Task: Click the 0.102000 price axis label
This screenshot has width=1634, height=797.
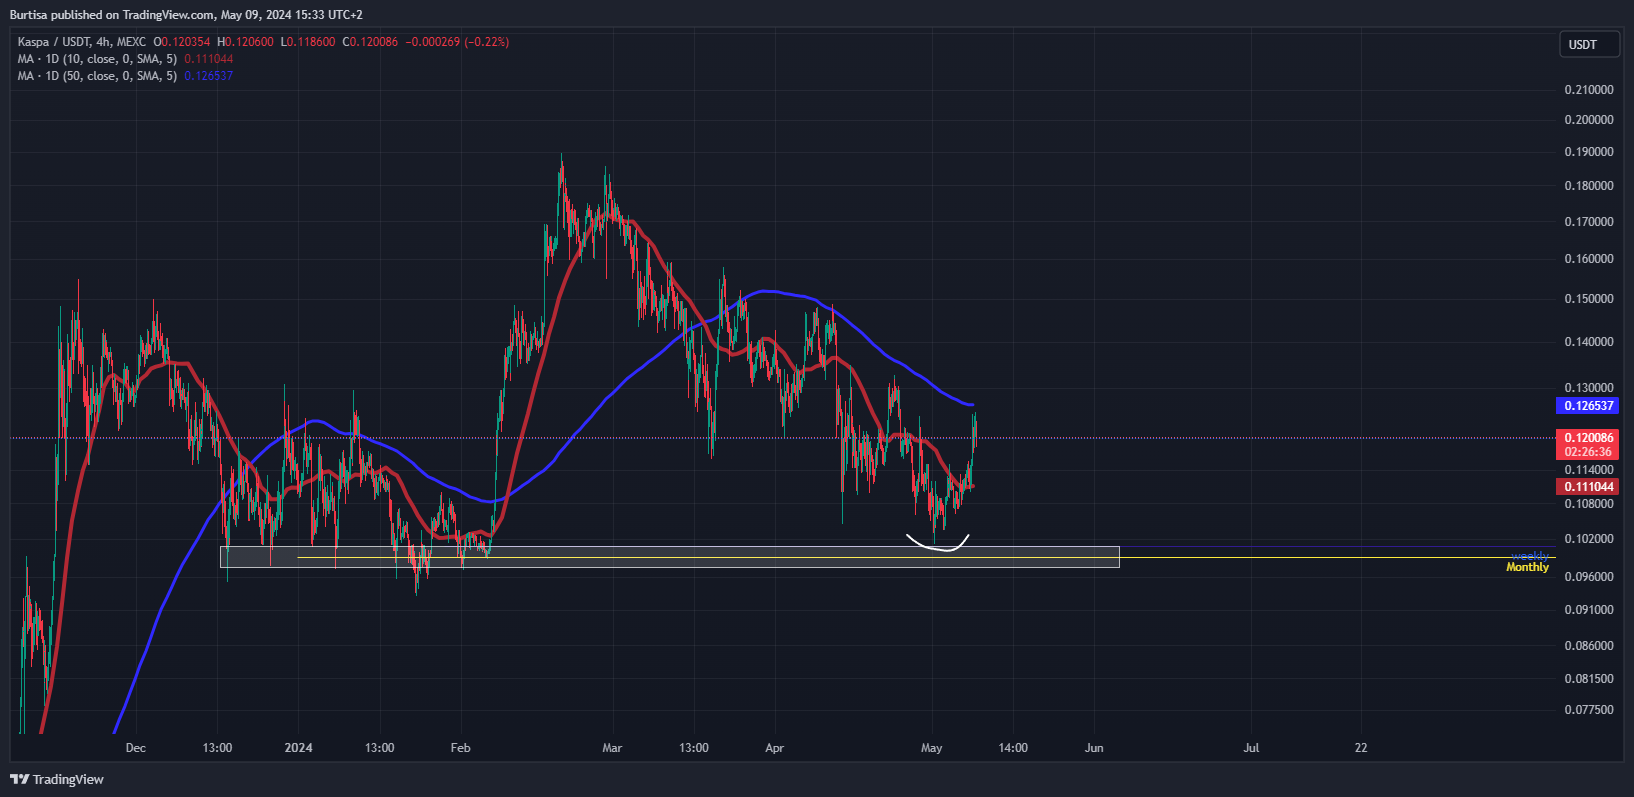Action: pos(1589,539)
